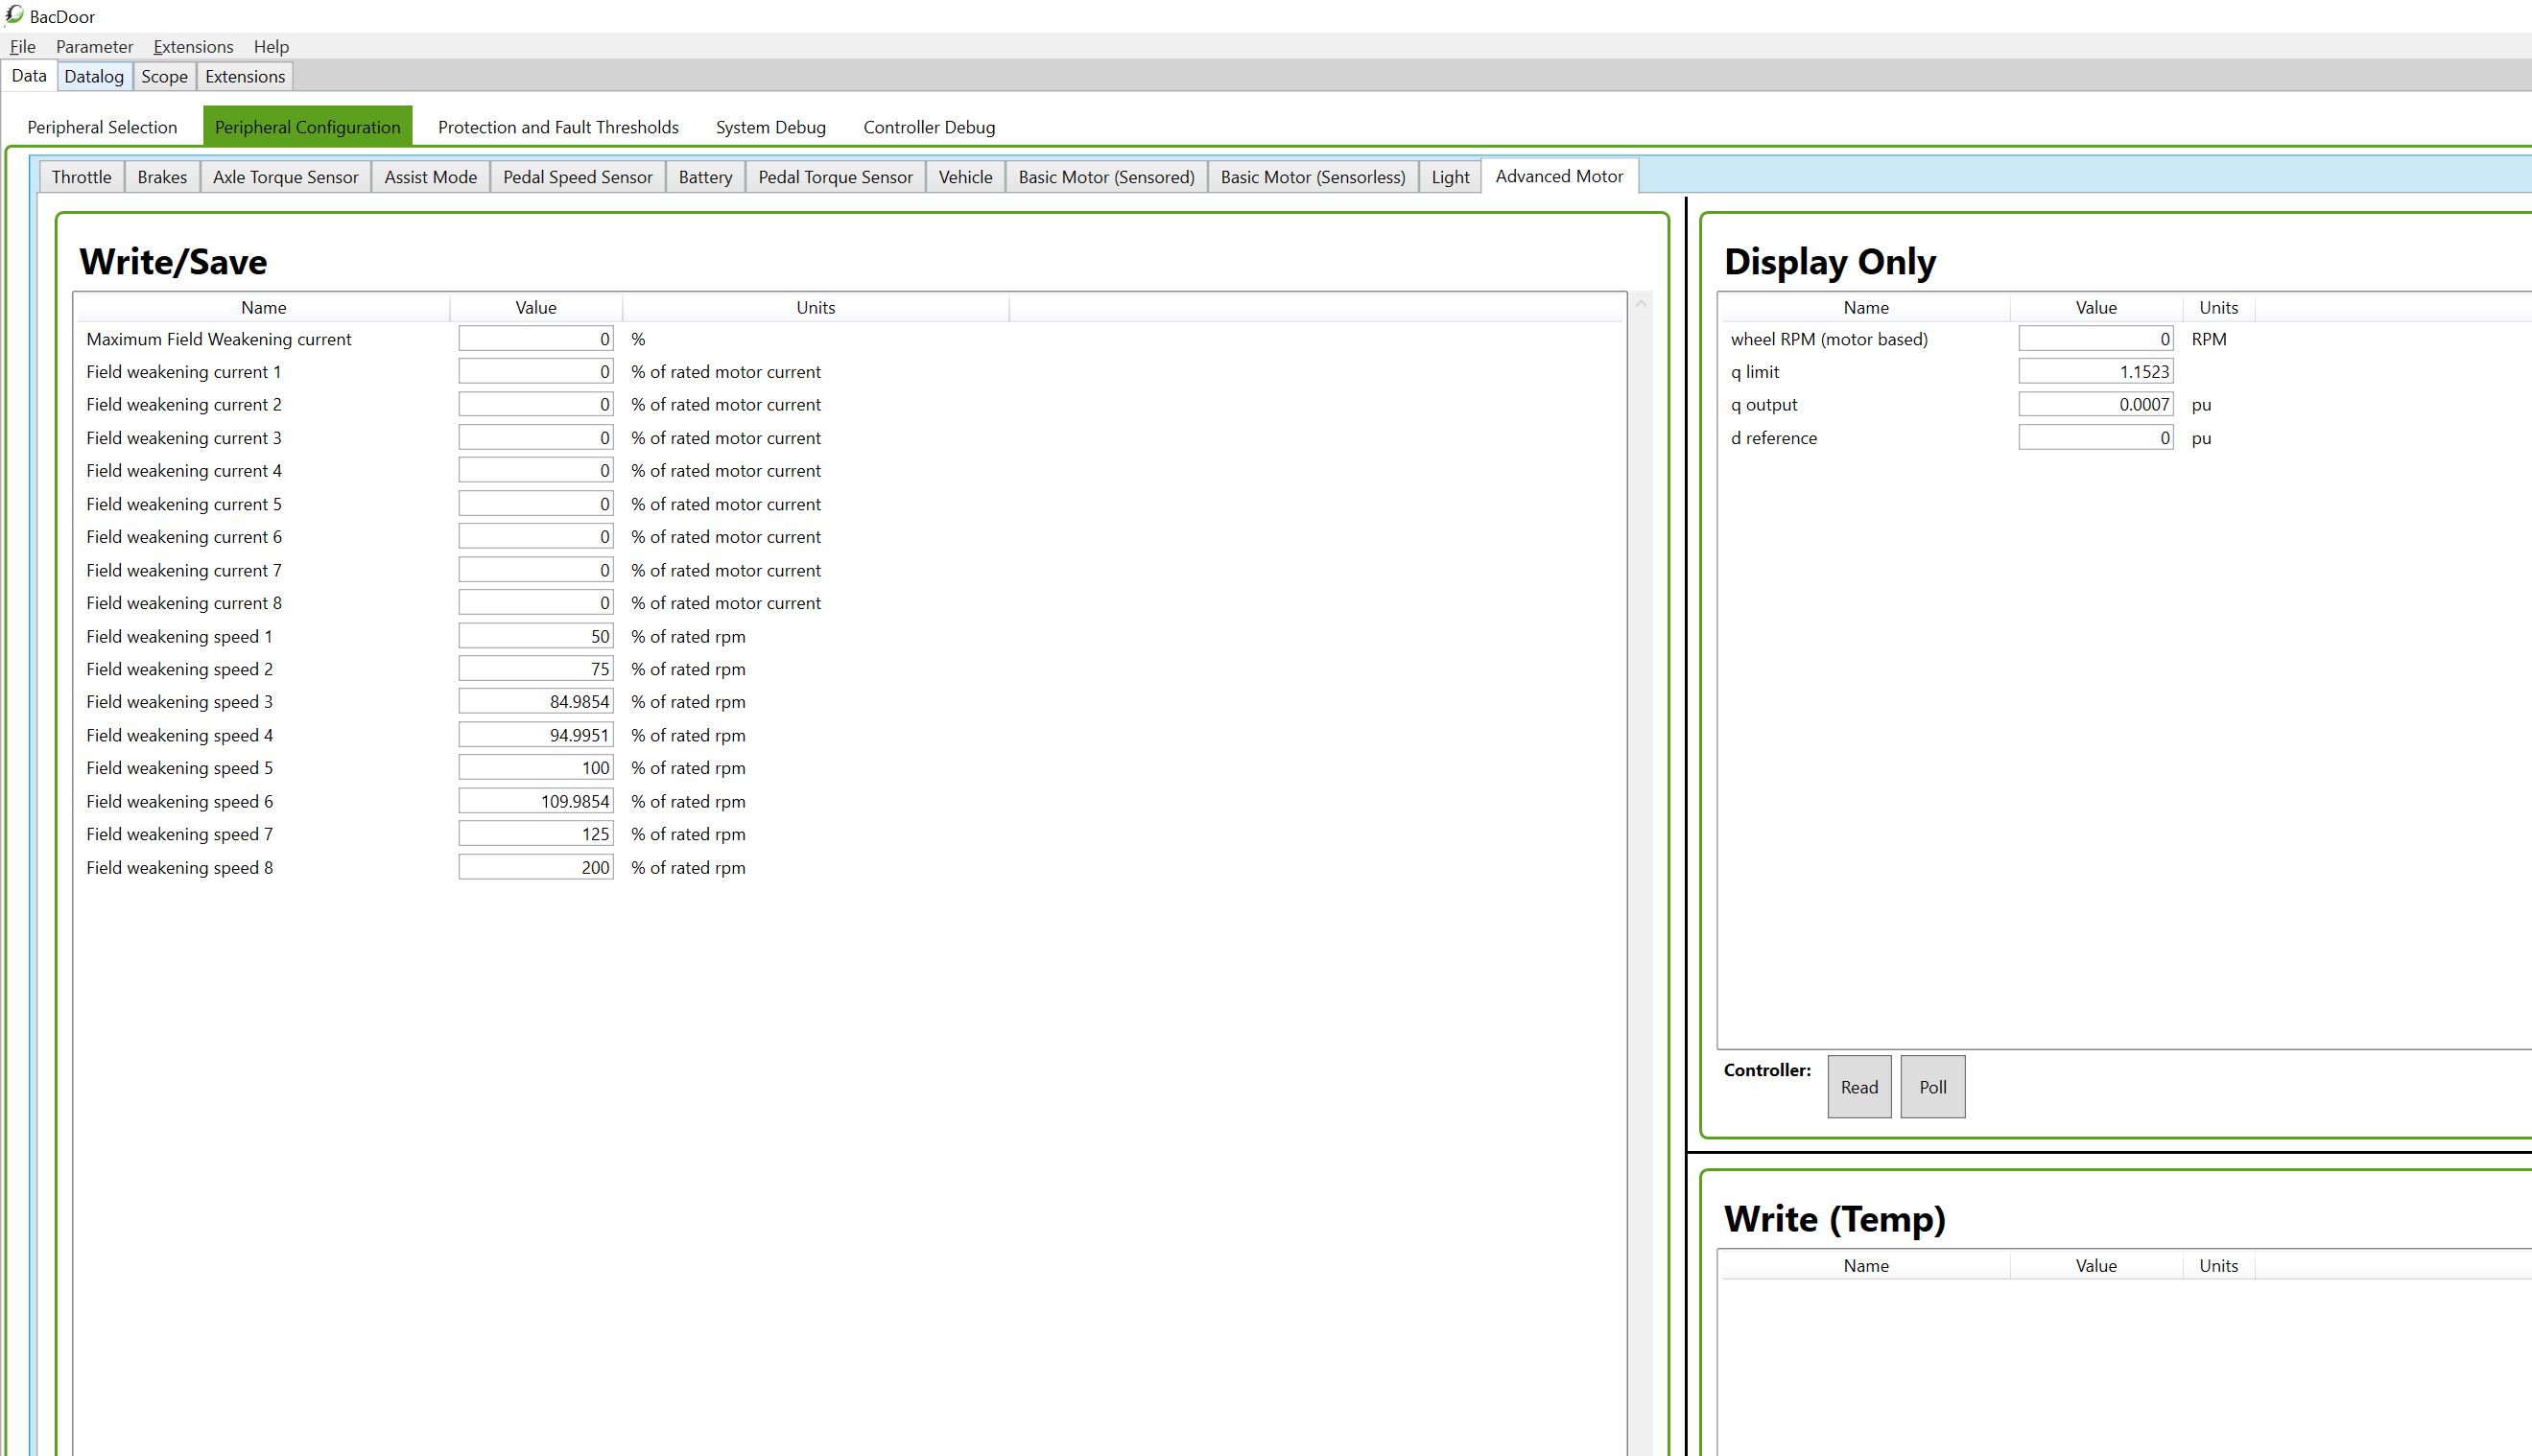The image size is (2532, 1456).
Task: Click Value column header in Write/Save table
Action: (x=536, y=308)
